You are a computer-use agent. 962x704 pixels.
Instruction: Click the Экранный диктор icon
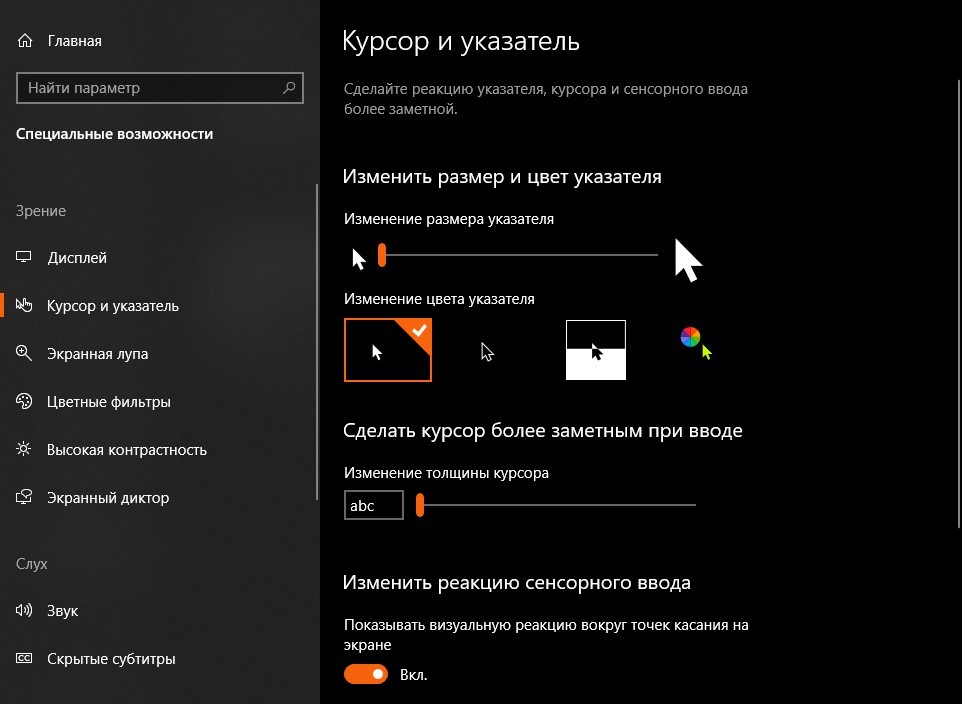(x=25, y=498)
